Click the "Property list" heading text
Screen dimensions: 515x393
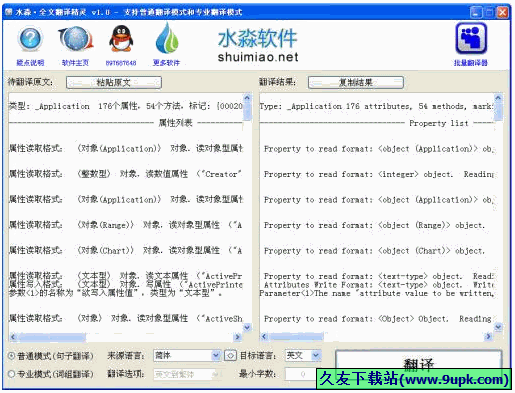click(x=439, y=123)
